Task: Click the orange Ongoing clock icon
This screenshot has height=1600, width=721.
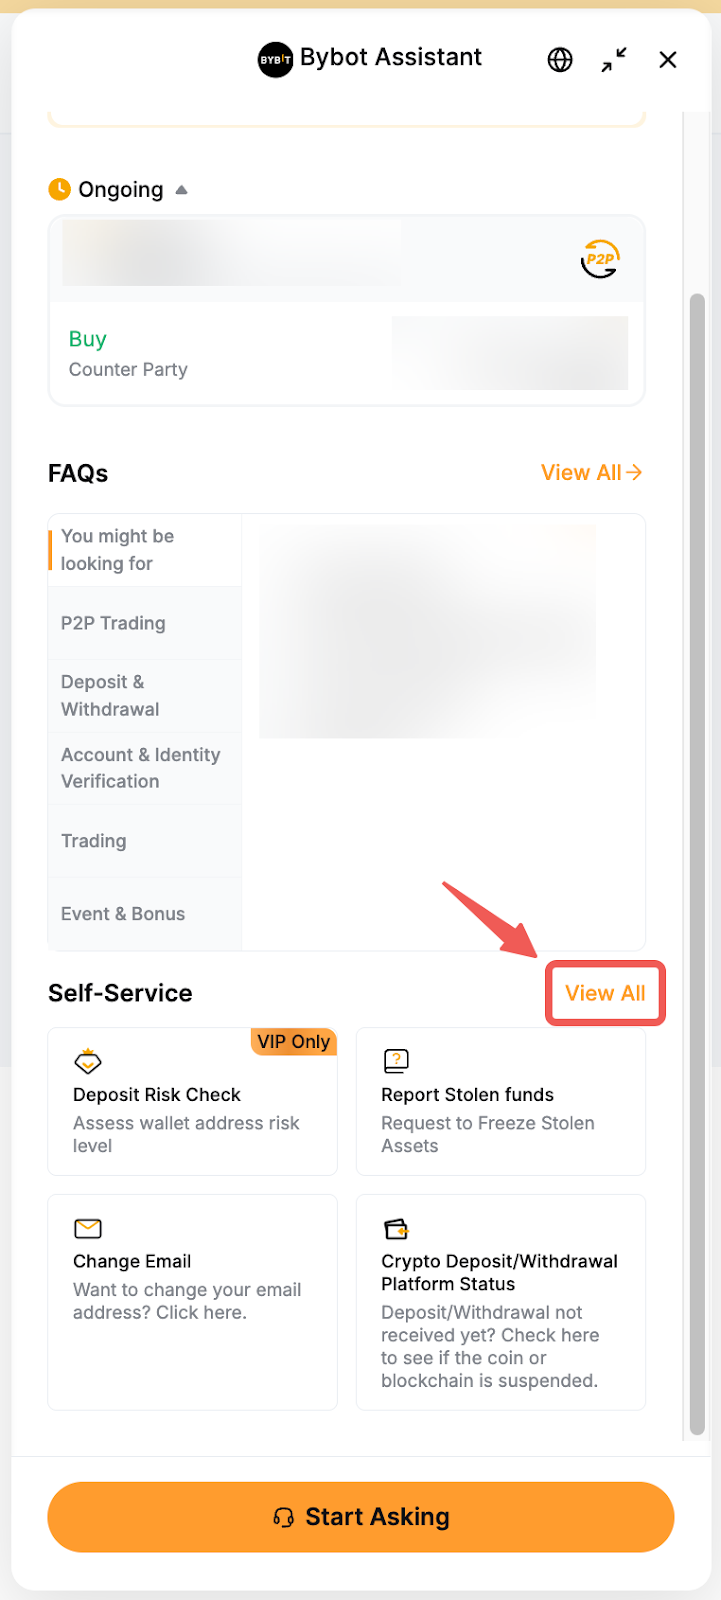Action: [x=60, y=189]
